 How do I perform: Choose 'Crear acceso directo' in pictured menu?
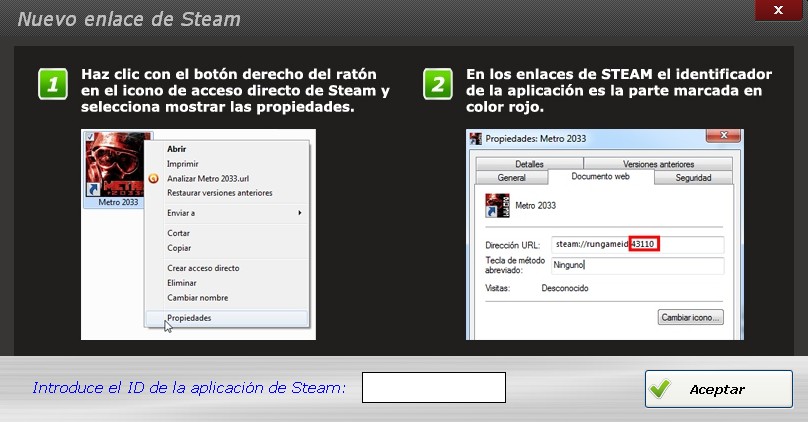pyautogui.click(x=203, y=268)
